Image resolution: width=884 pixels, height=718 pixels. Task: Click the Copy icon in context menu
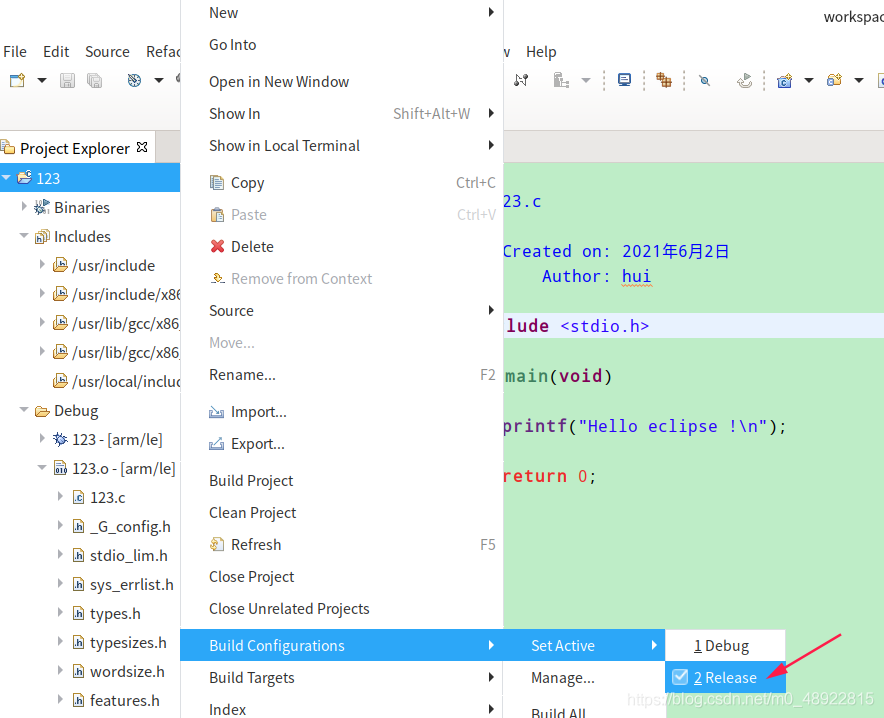point(217,183)
